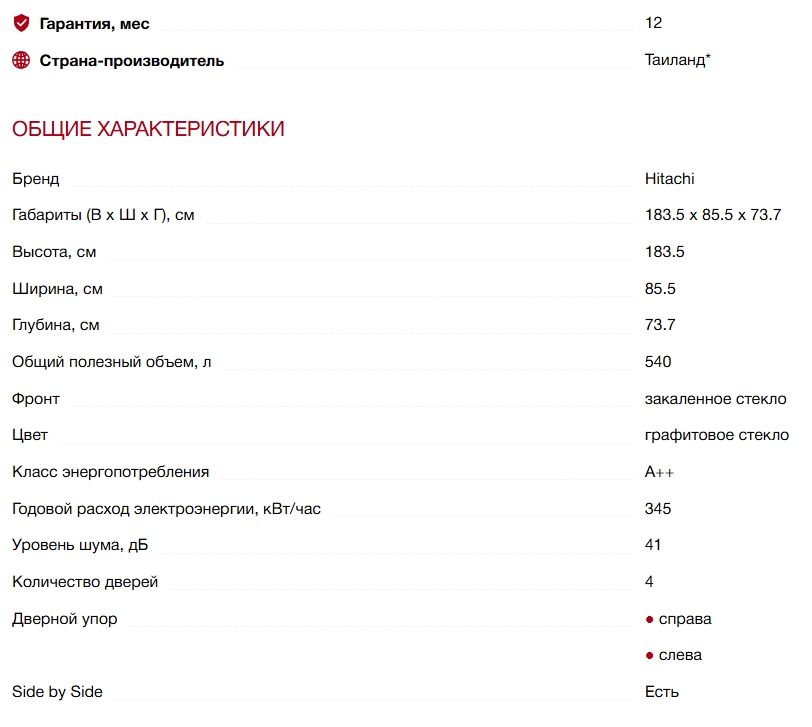Click the Side by Side label
Viewport: 812px width, 727px height.
pyautogui.click(x=57, y=692)
